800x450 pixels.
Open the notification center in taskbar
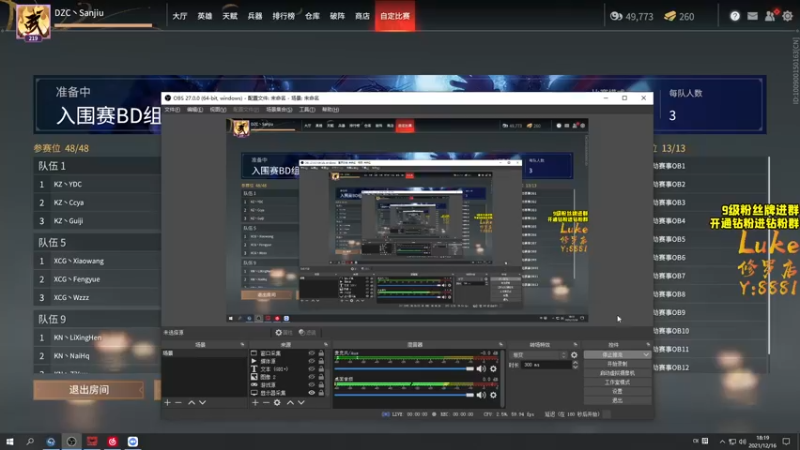[x=786, y=441]
